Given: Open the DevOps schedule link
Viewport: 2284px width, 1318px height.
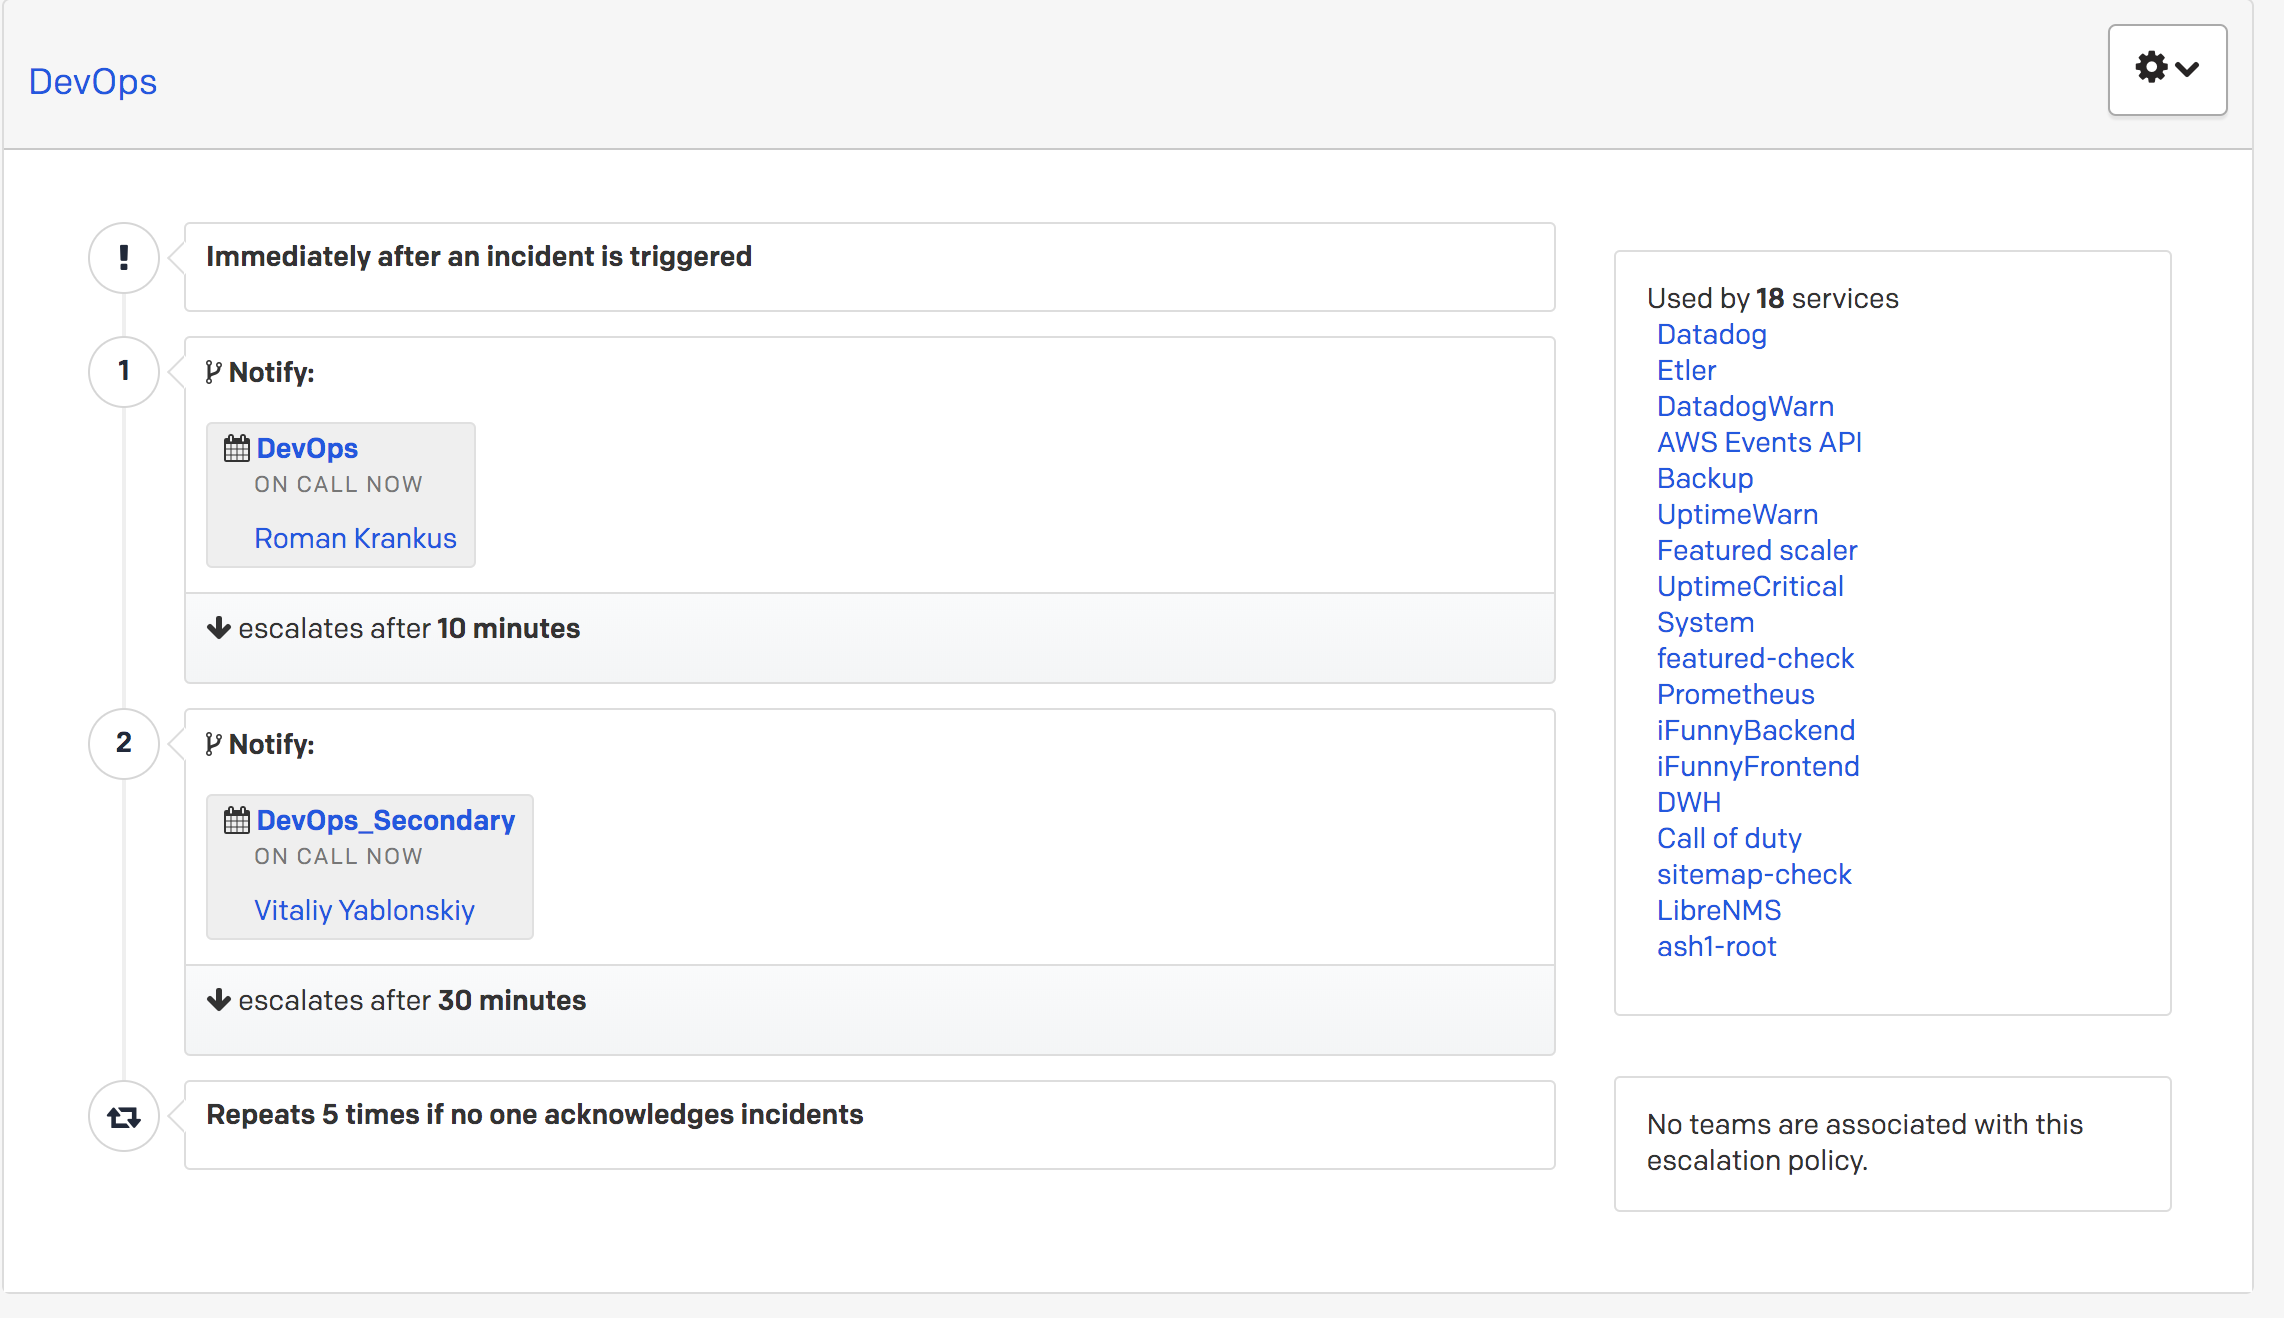Looking at the screenshot, I should [x=307, y=449].
